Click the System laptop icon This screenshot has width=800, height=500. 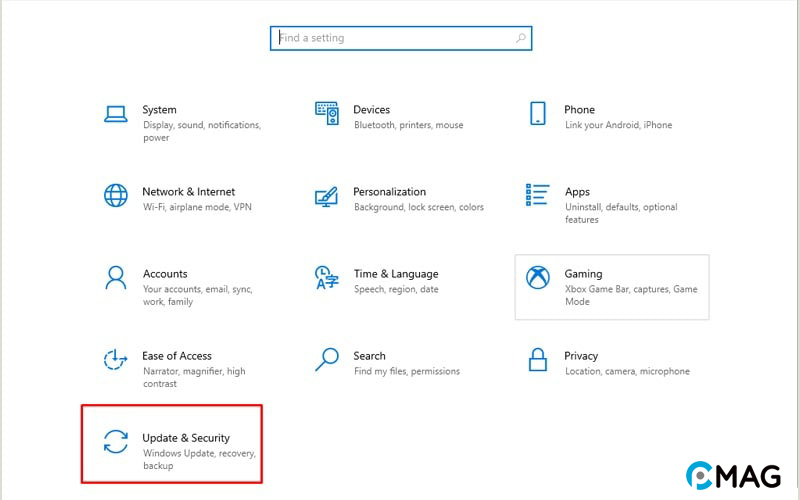116,113
